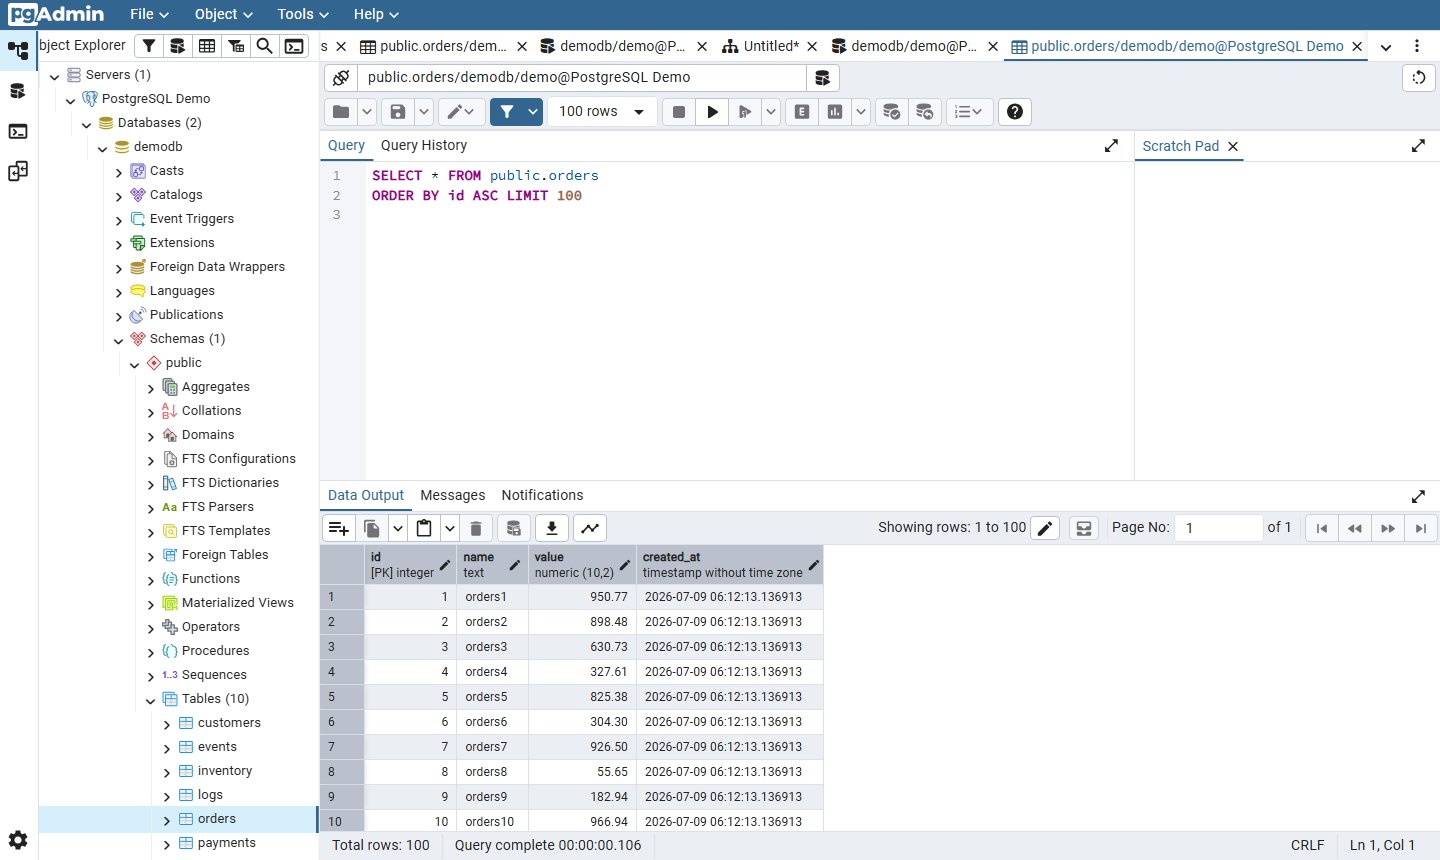Close the Scratch Pad panel
Viewport: 1440px width, 860px height.
pyautogui.click(x=1233, y=146)
